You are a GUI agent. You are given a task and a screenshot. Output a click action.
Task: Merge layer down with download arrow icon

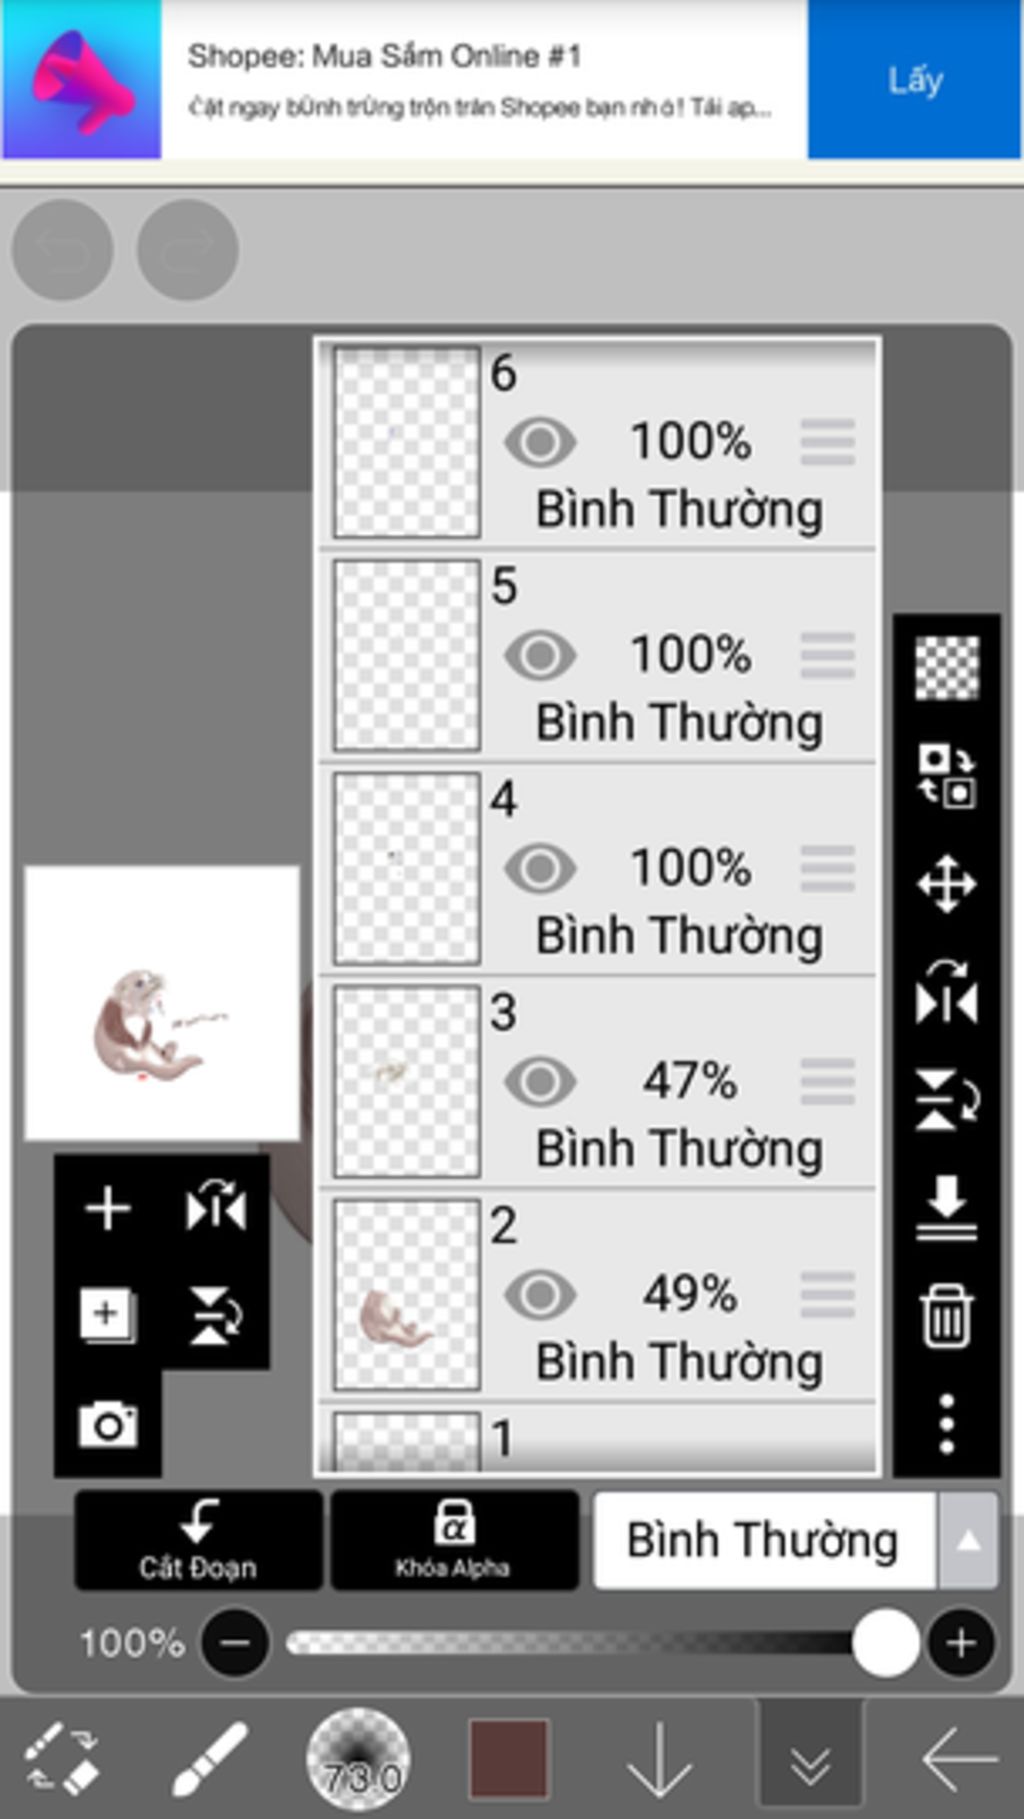[x=946, y=1208]
